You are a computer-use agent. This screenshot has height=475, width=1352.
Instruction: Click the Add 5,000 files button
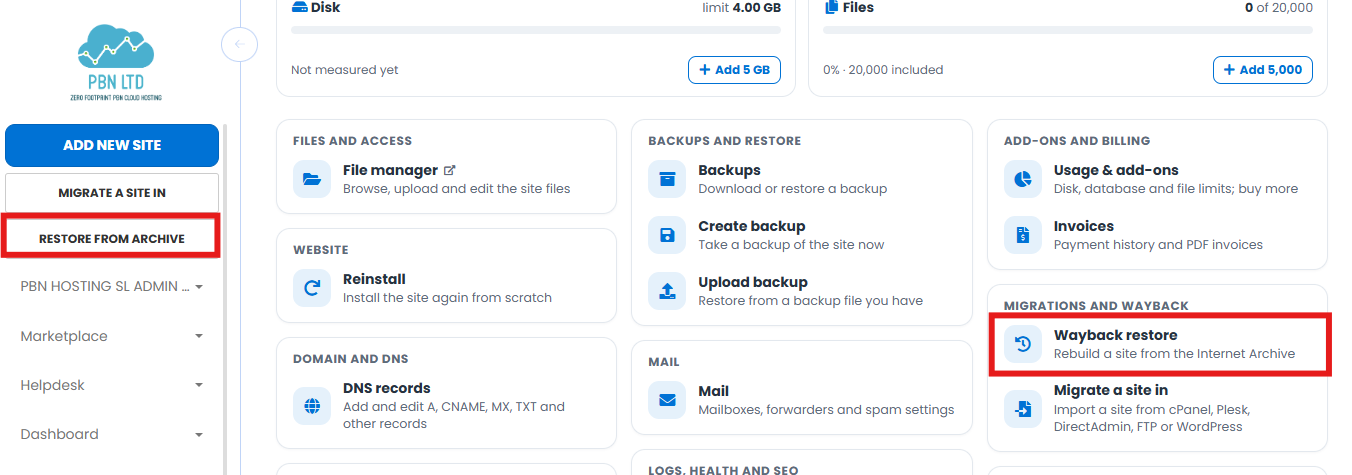point(1263,70)
